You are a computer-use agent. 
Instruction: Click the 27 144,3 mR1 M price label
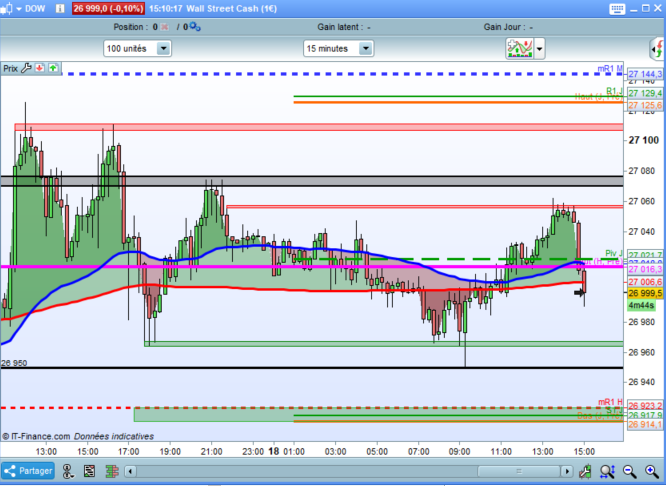point(645,74)
